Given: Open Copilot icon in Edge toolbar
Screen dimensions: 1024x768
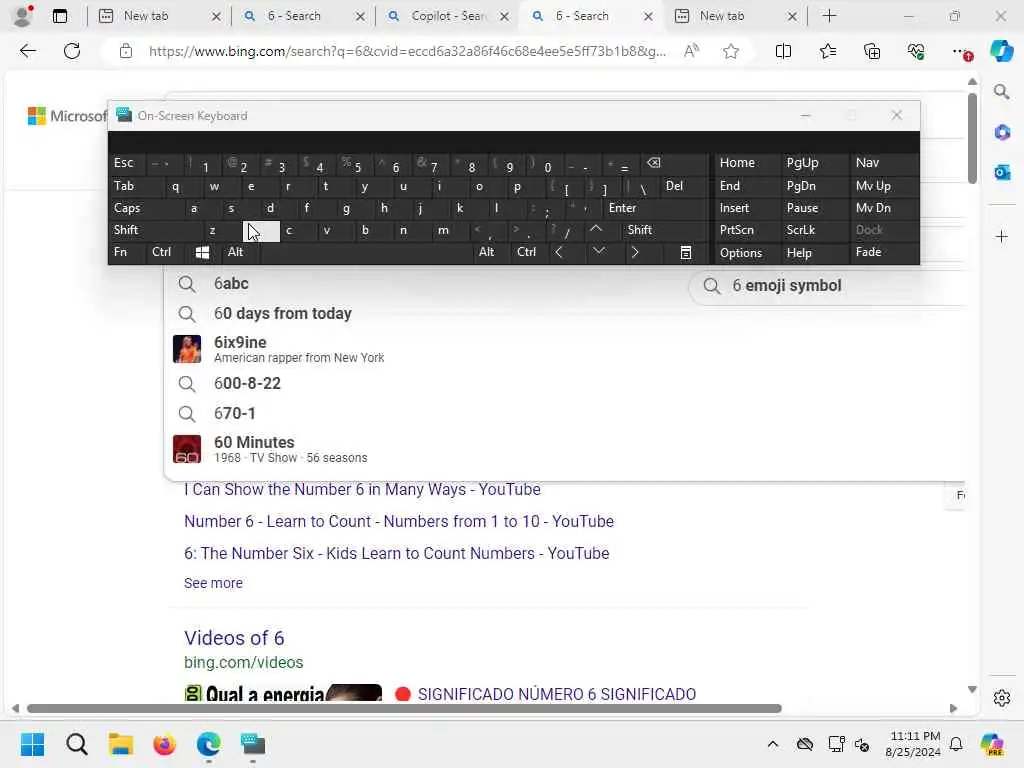Looking at the screenshot, I should tap(1001, 51).
